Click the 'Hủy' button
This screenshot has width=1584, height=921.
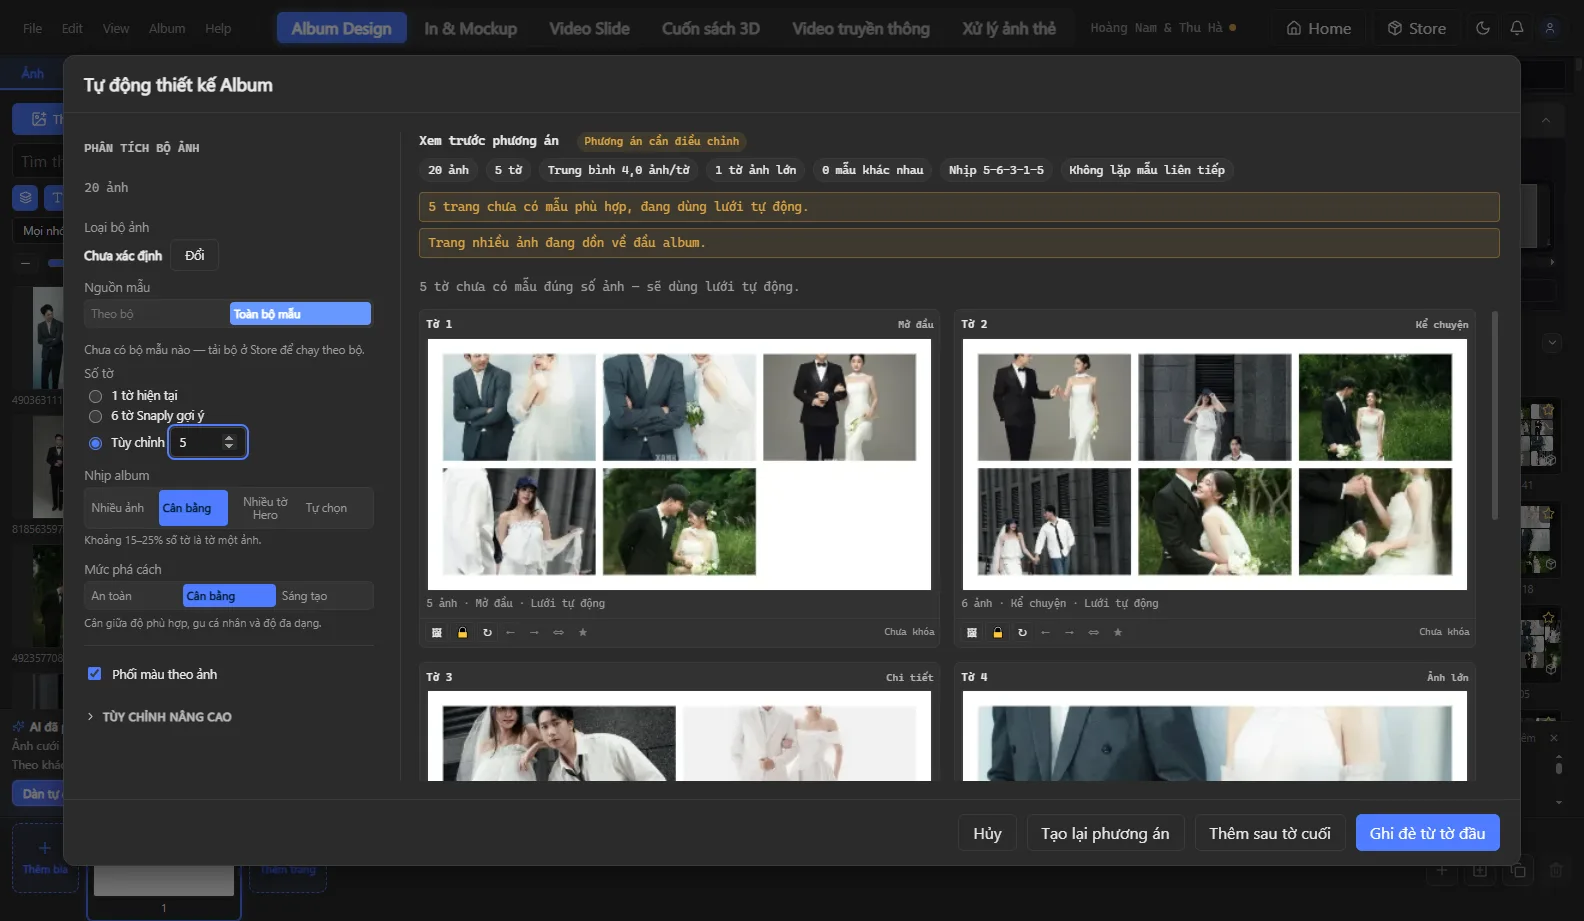[987, 833]
